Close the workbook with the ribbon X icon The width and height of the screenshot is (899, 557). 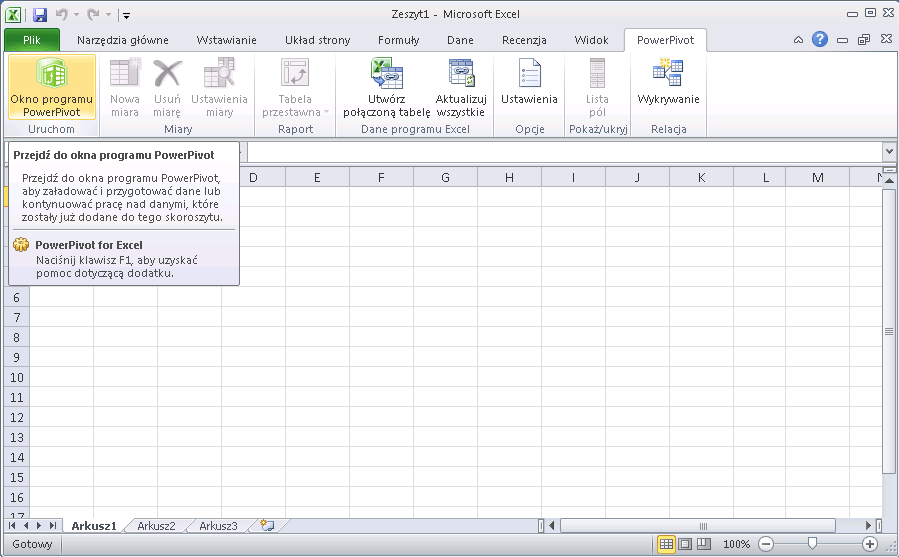pyautogui.click(x=886, y=39)
